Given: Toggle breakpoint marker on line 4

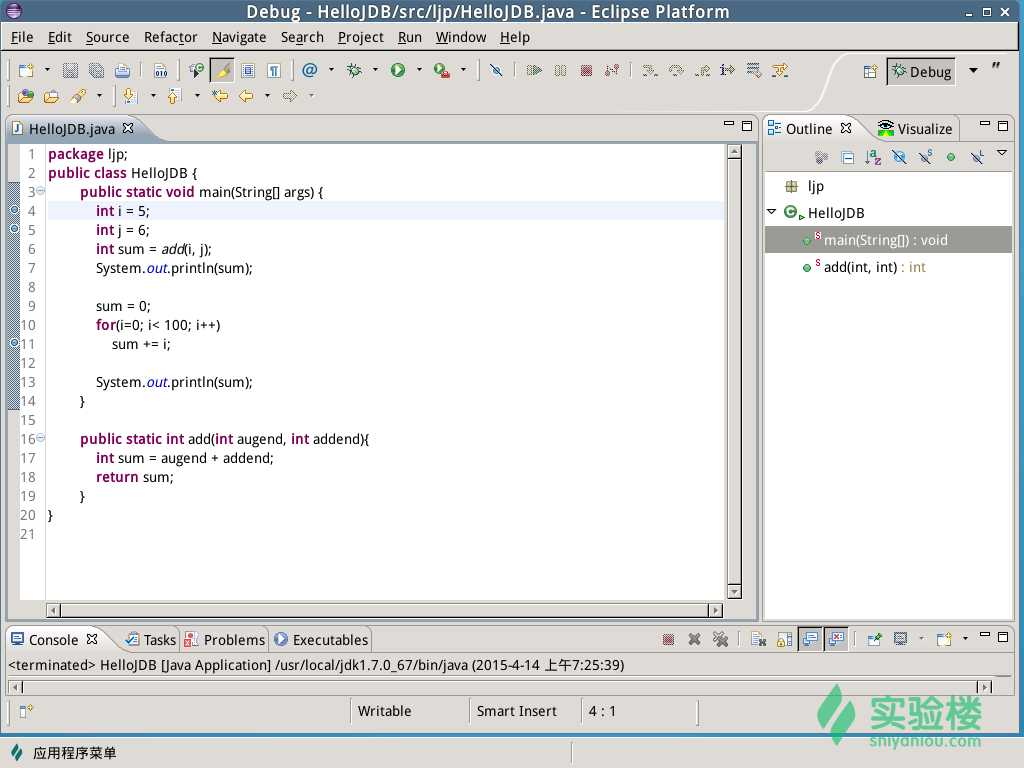Looking at the screenshot, I should point(14,210).
